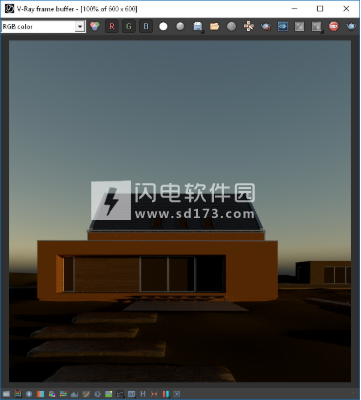
Task: Click the V-Ray frame buffer title bar icon
Action: pyautogui.click(x=9, y=9)
